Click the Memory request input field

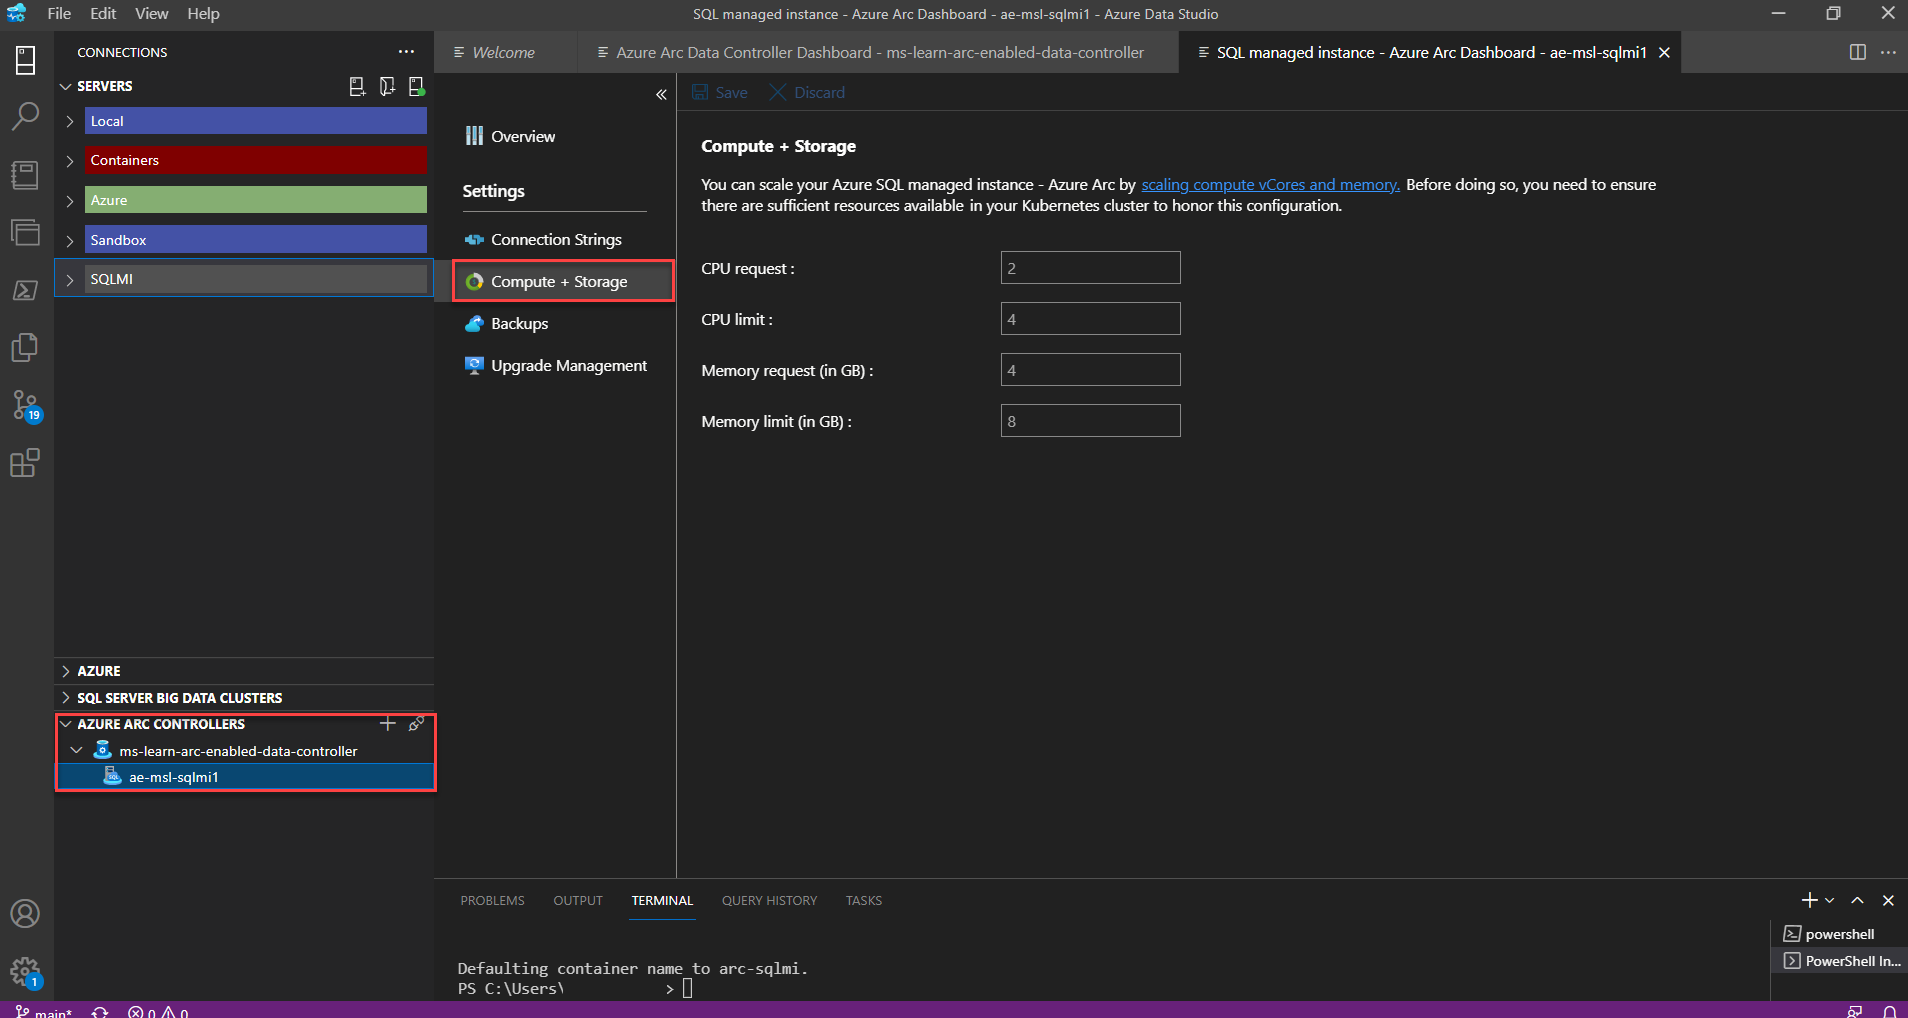click(1090, 370)
